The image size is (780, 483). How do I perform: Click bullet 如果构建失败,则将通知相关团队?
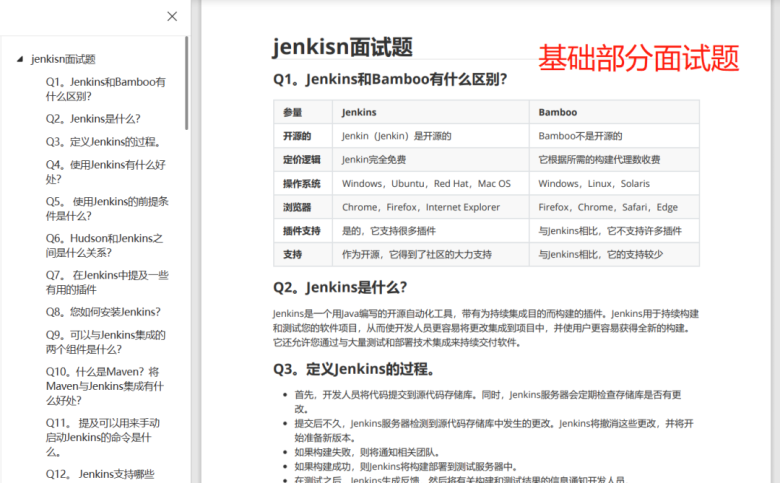point(368,452)
